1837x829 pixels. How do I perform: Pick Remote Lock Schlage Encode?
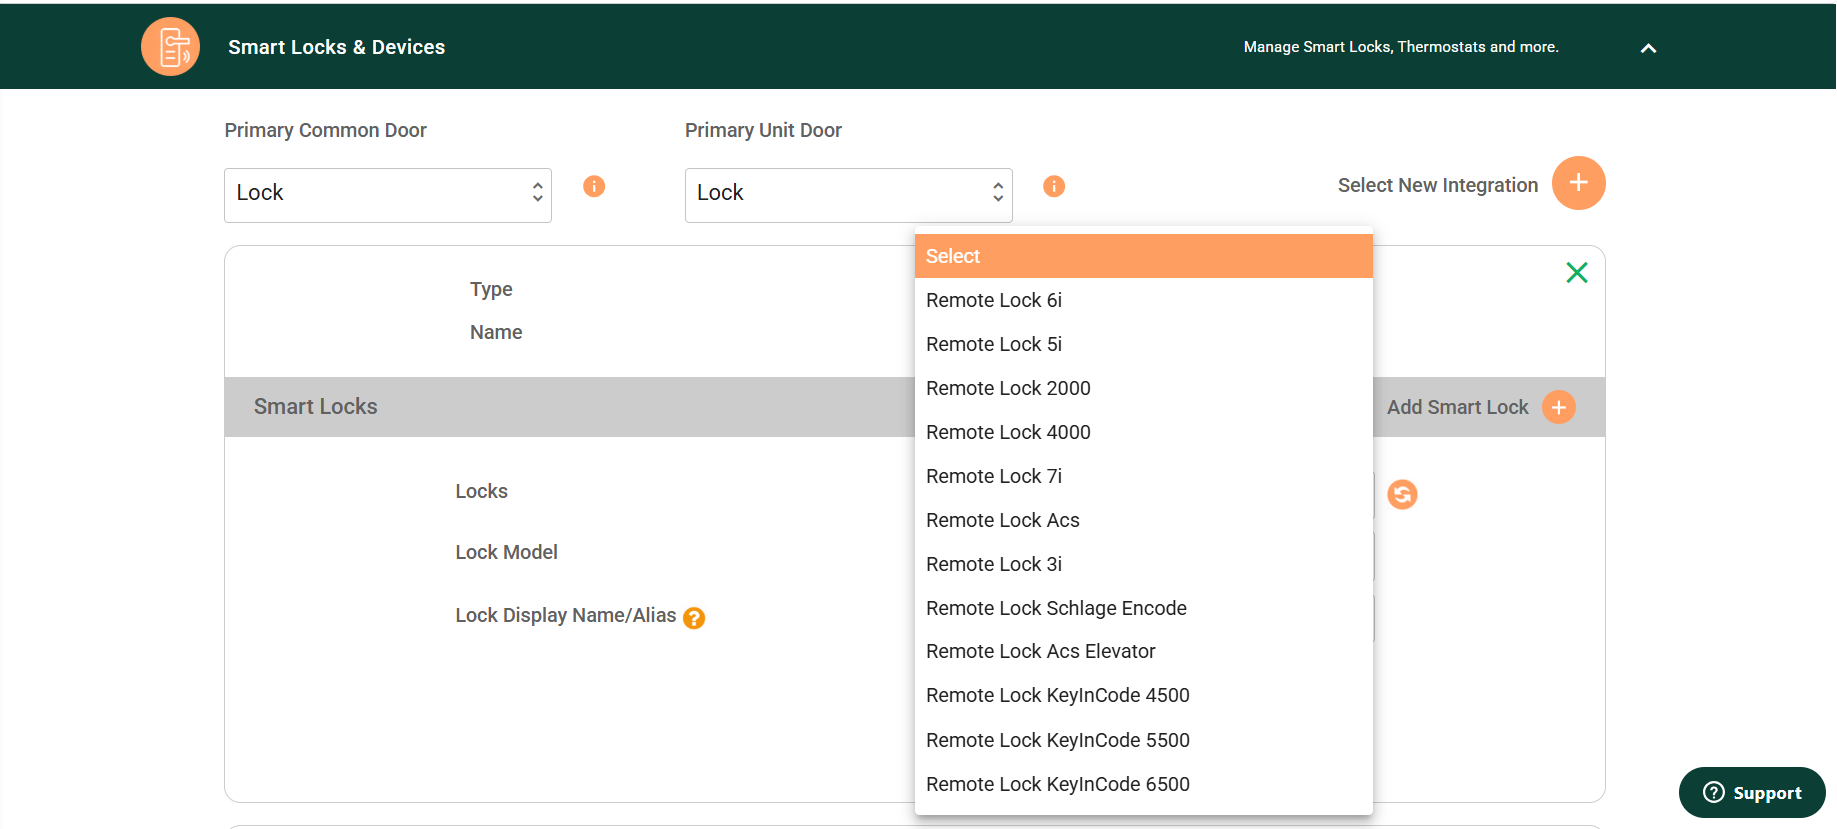pos(1143,608)
